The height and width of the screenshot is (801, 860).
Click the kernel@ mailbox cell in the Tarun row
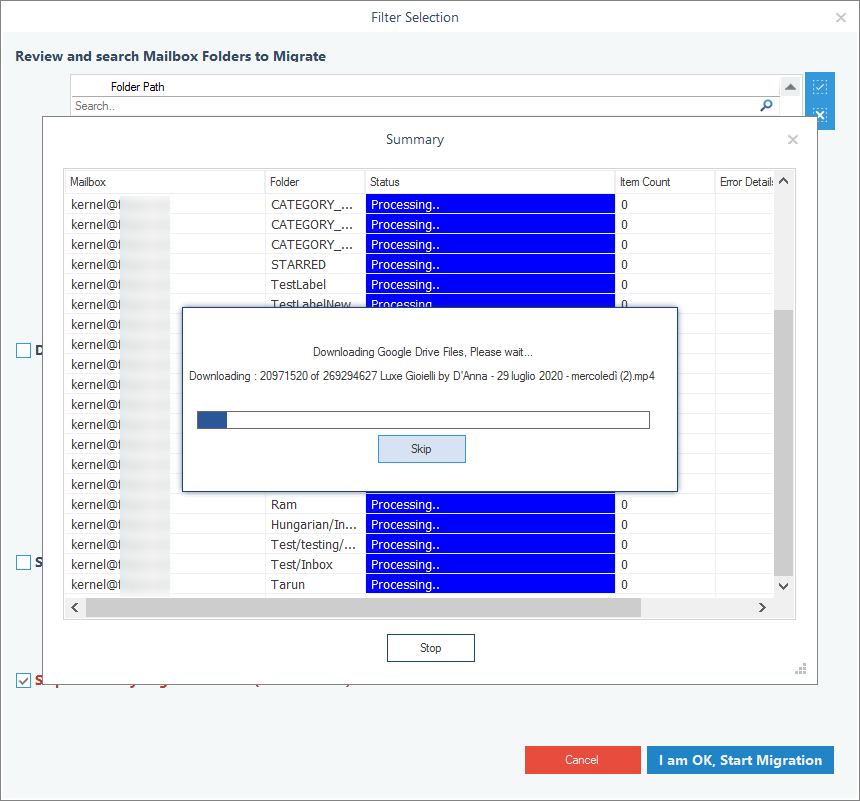(x=165, y=585)
